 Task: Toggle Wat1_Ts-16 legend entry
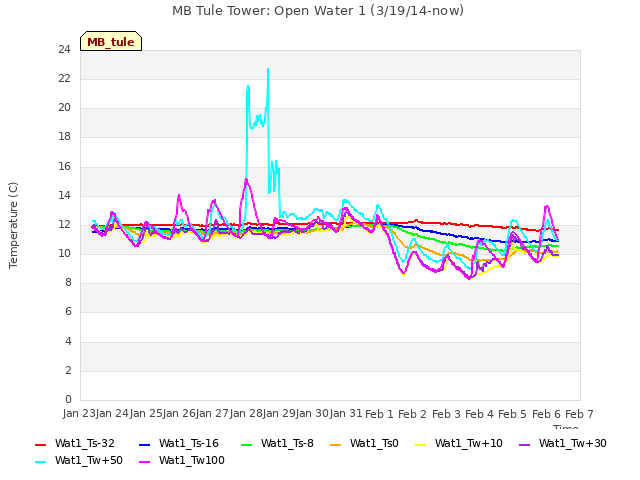point(179,444)
